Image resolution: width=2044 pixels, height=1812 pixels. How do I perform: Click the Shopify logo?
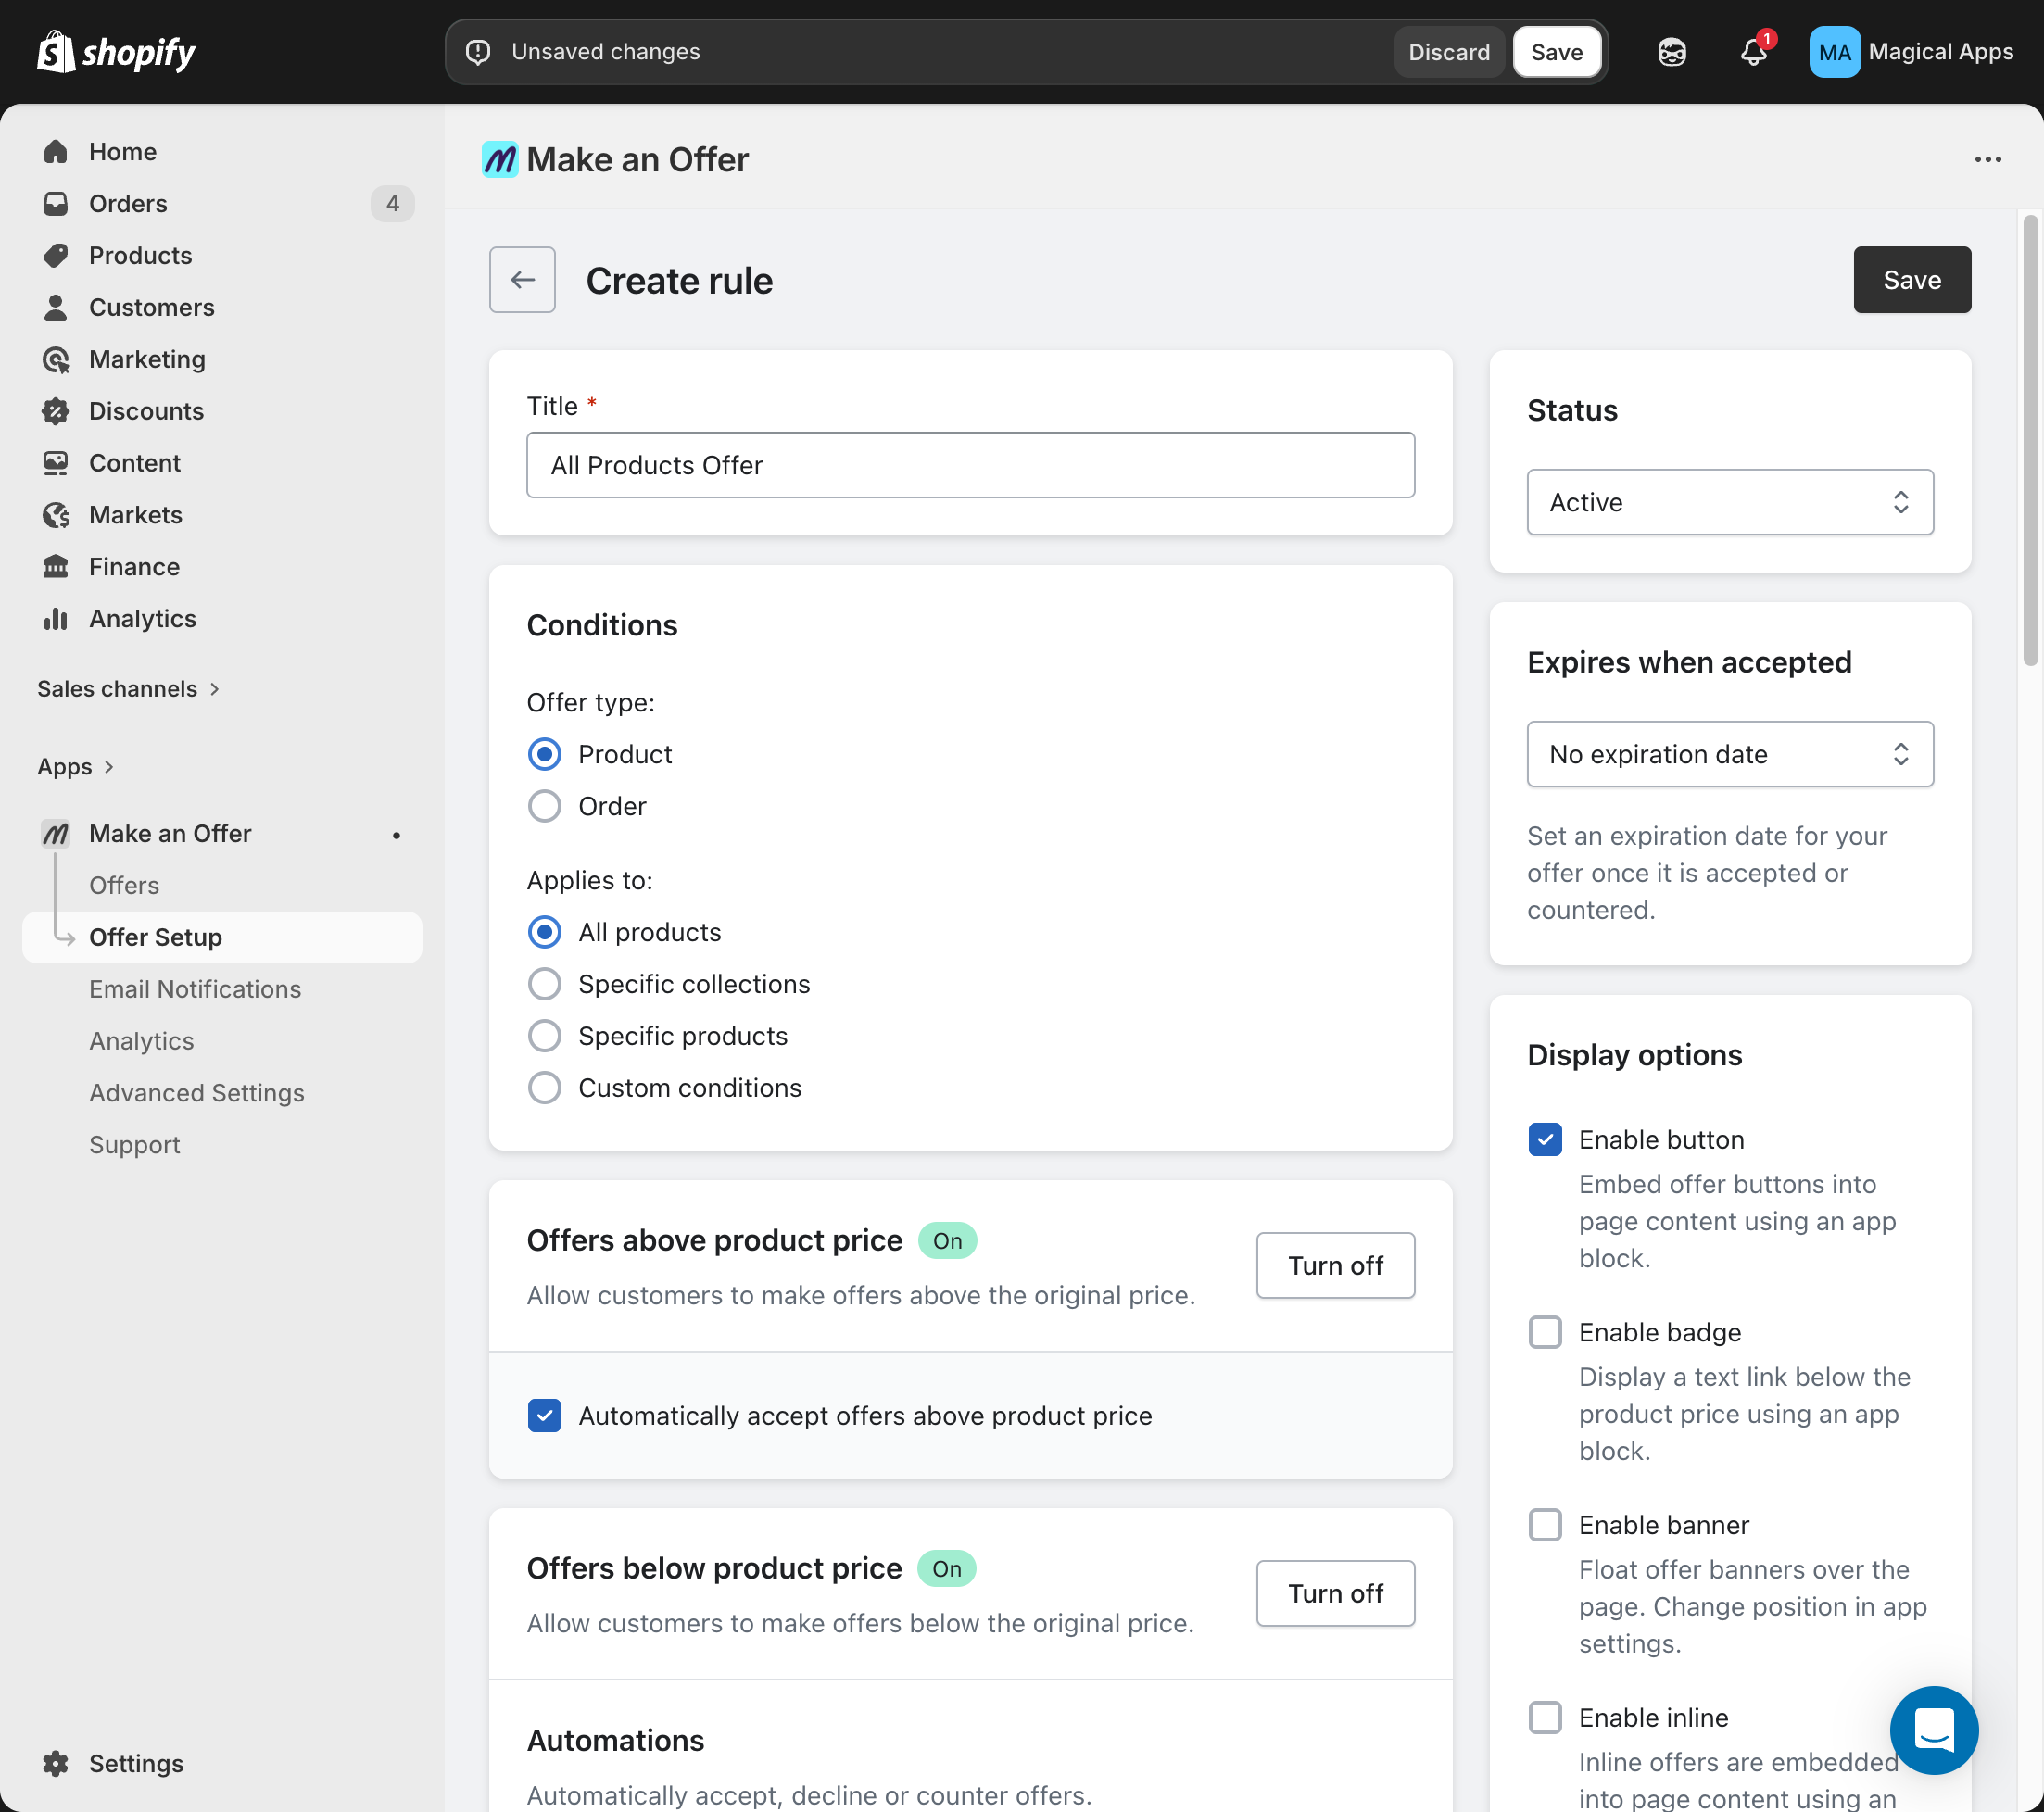tap(116, 52)
